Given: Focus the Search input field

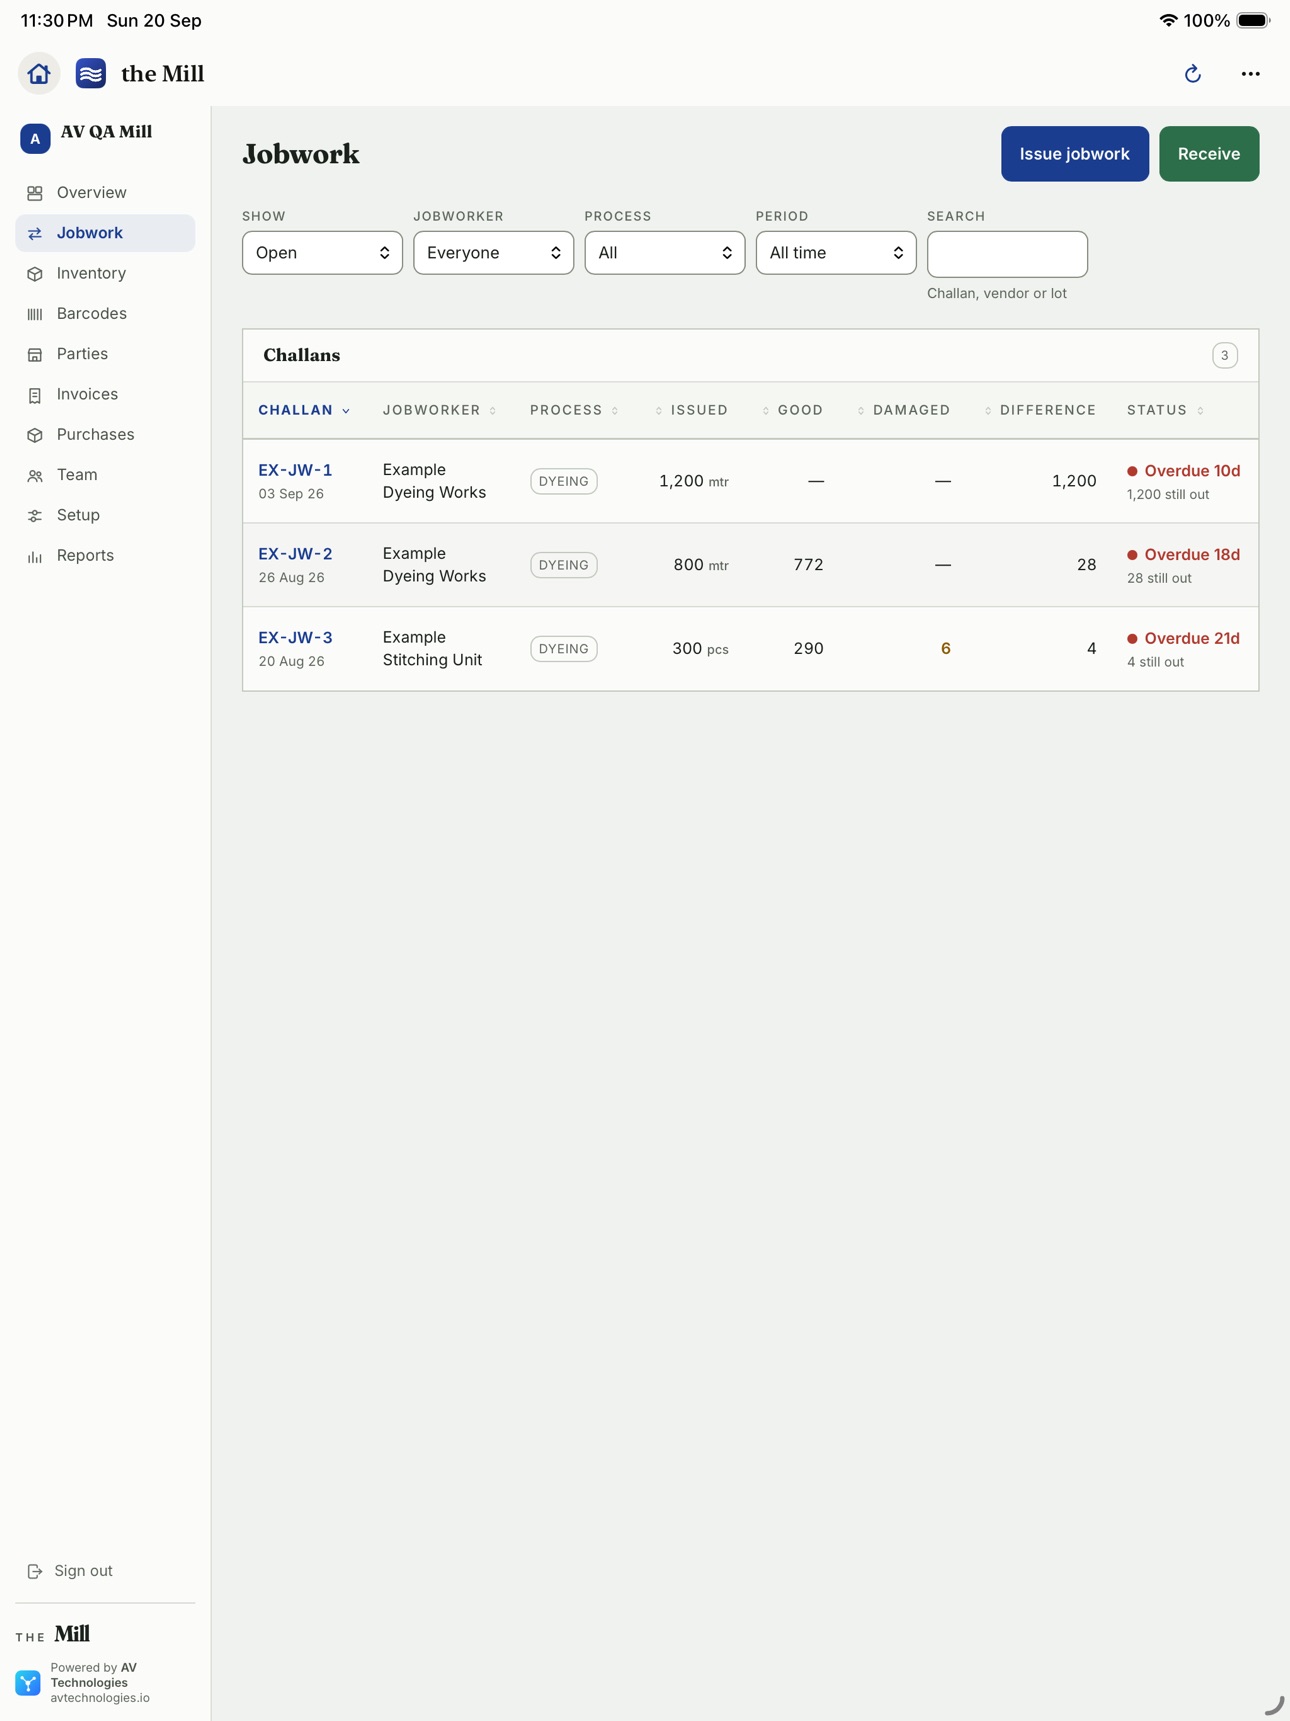Looking at the screenshot, I should coord(1007,254).
